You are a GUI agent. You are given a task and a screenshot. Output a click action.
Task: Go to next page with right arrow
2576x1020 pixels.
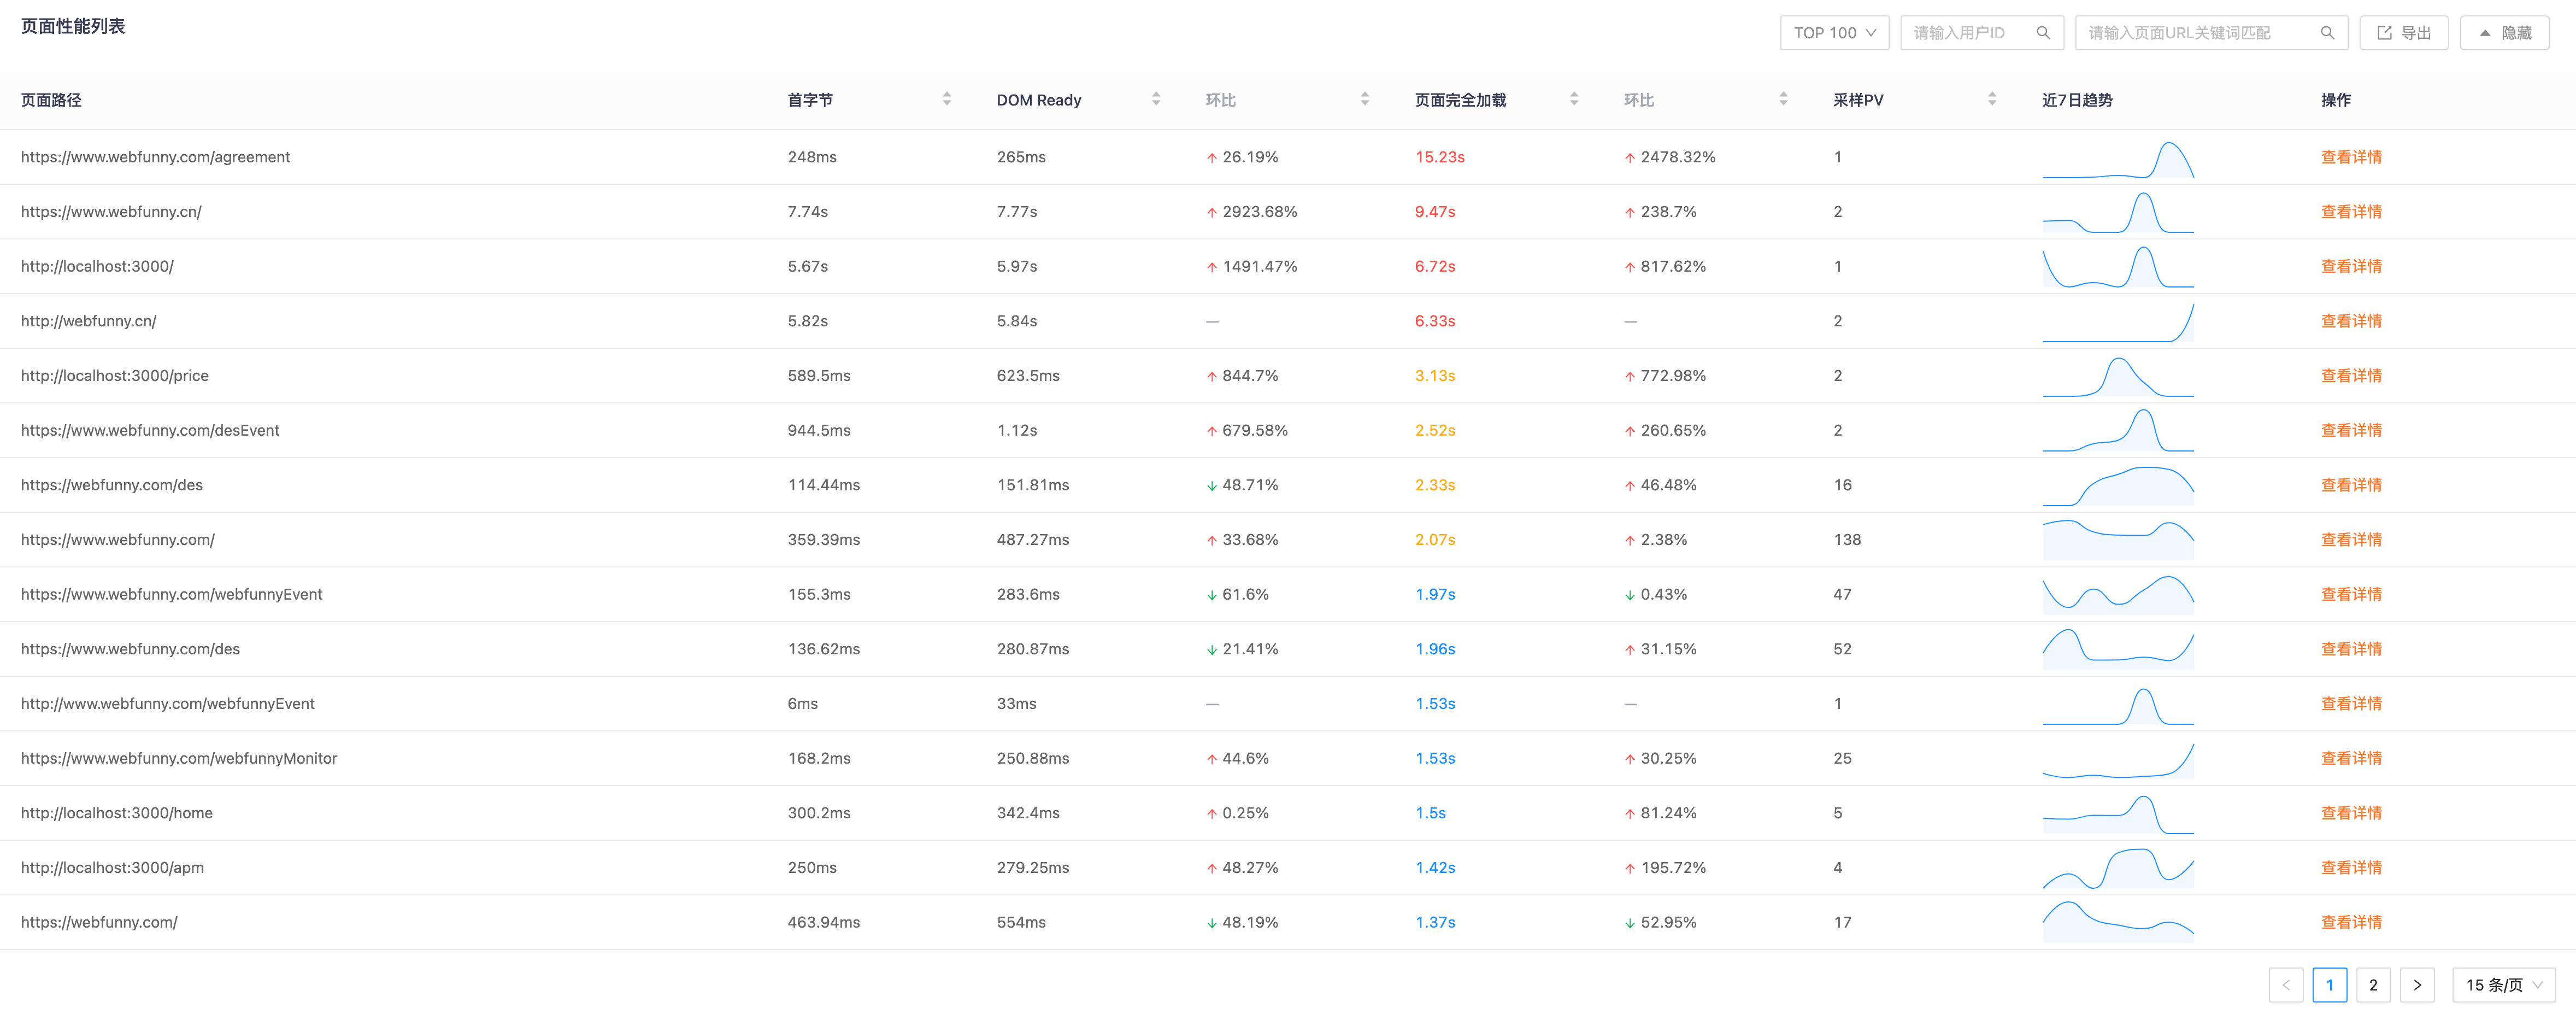tap(2417, 985)
